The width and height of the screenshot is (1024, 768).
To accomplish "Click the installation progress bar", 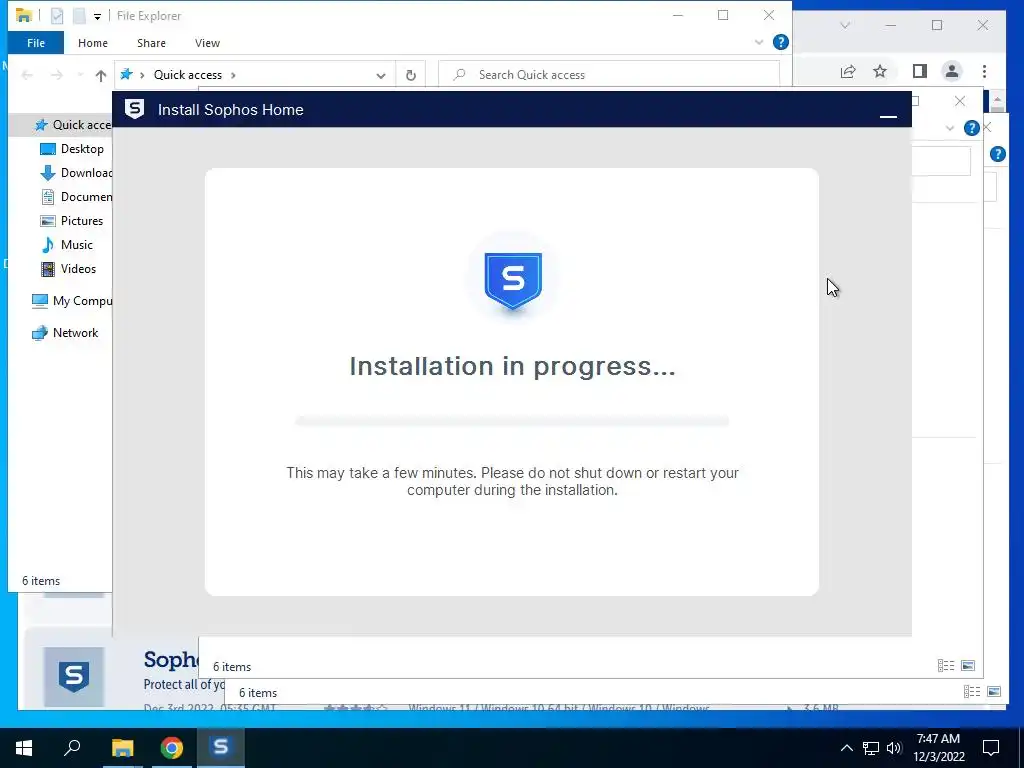I will (x=512, y=421).
